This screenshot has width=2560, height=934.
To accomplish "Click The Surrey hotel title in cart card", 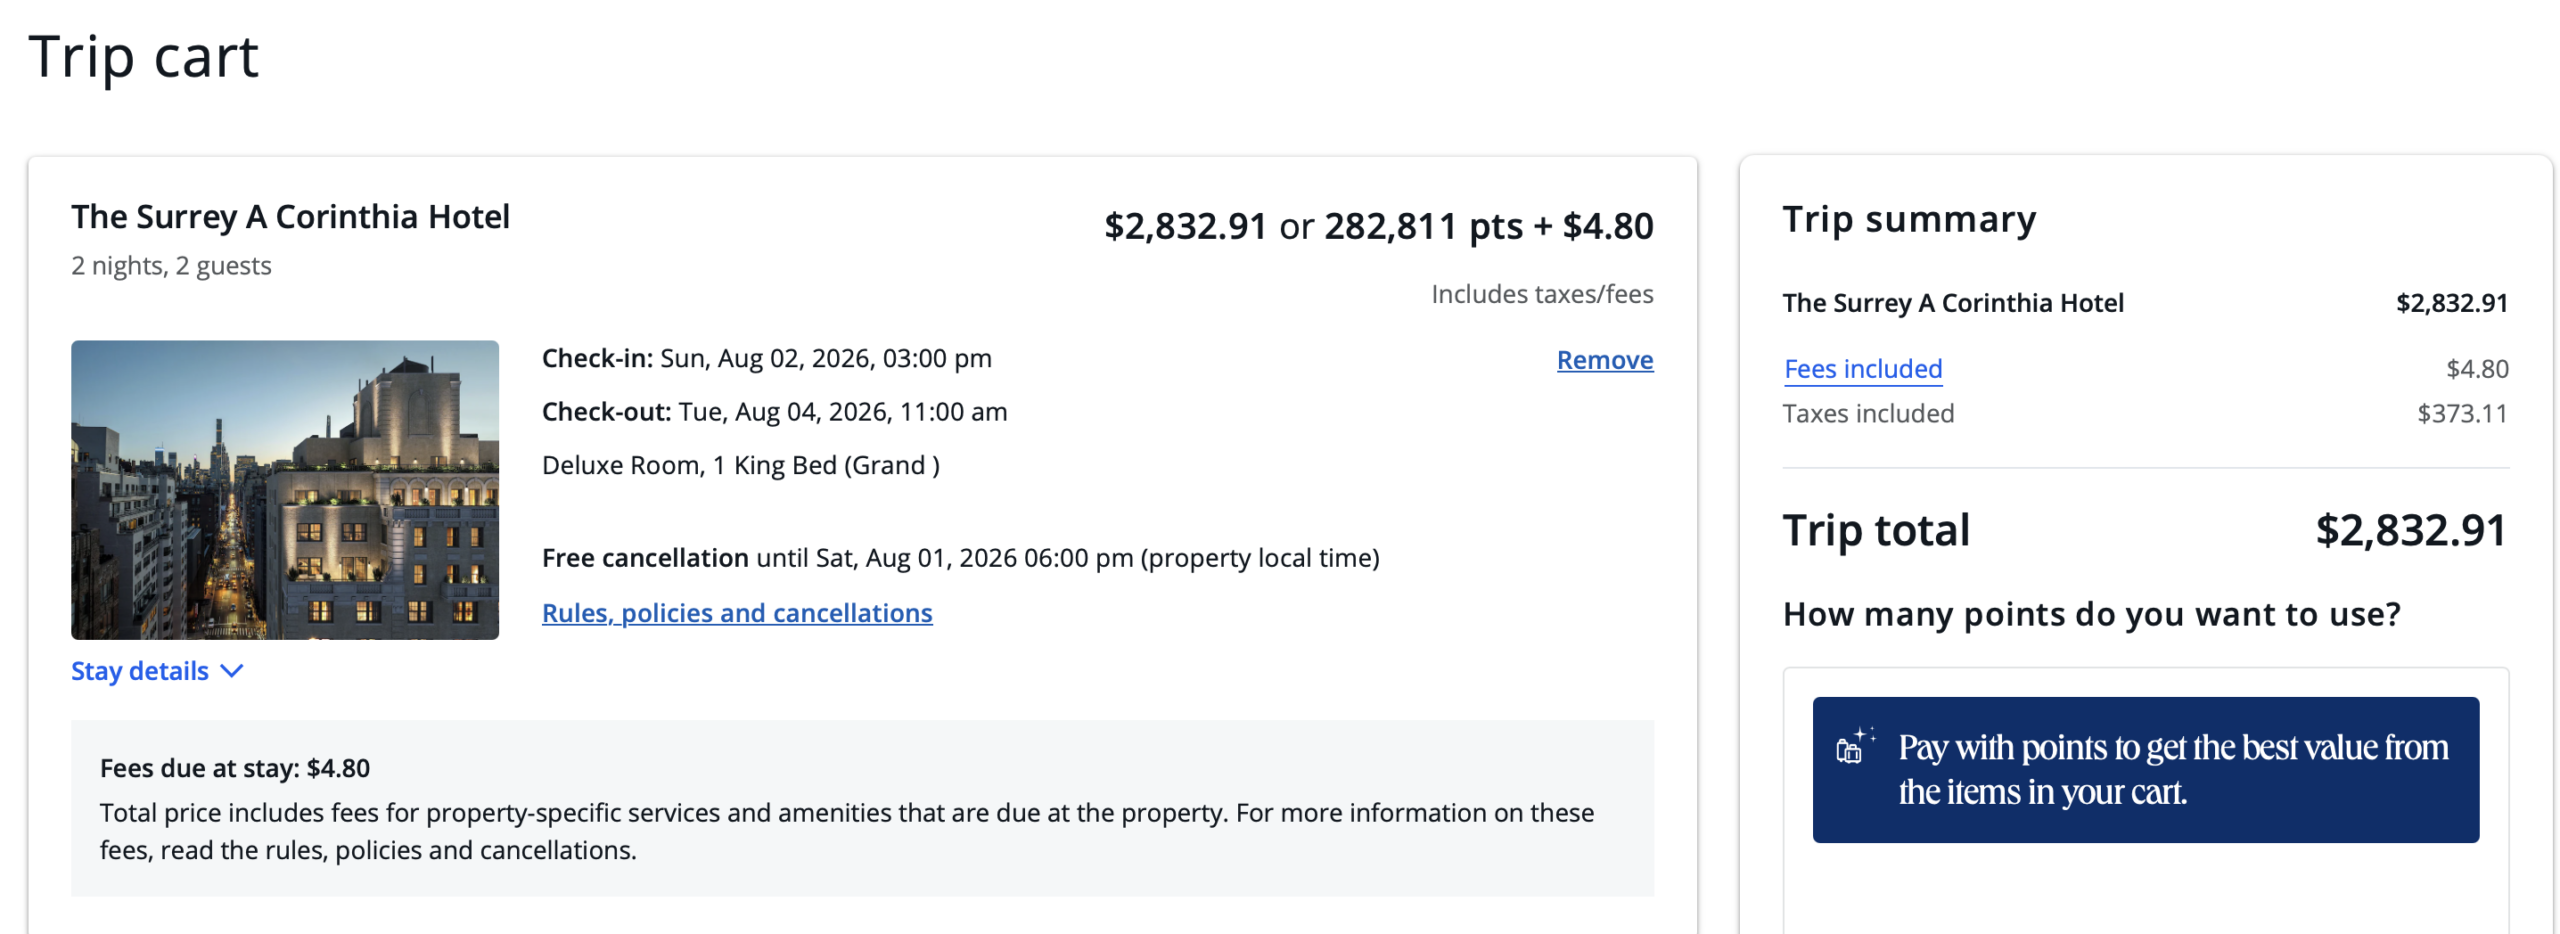I will (290, 217).
